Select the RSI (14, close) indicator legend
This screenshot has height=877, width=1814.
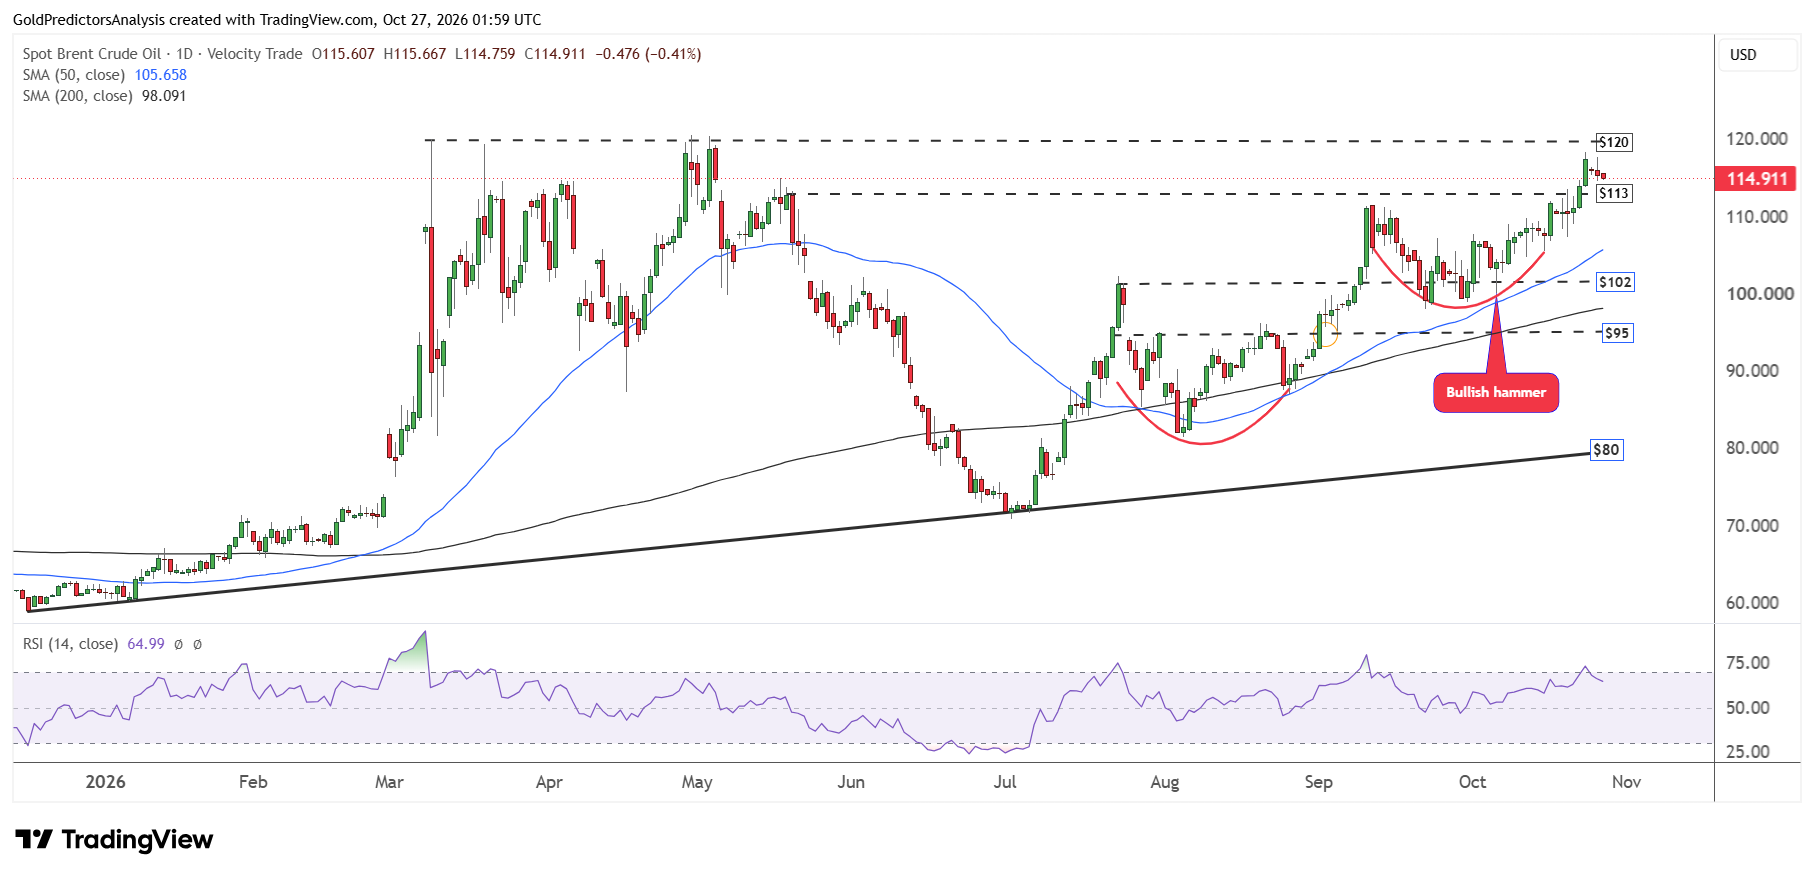[70, 644]
